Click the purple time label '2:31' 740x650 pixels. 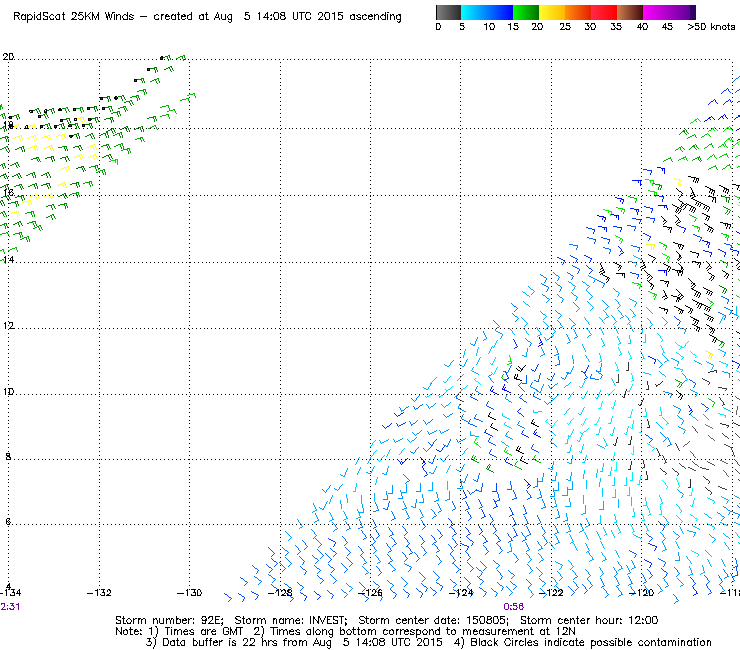pos(10,607)
